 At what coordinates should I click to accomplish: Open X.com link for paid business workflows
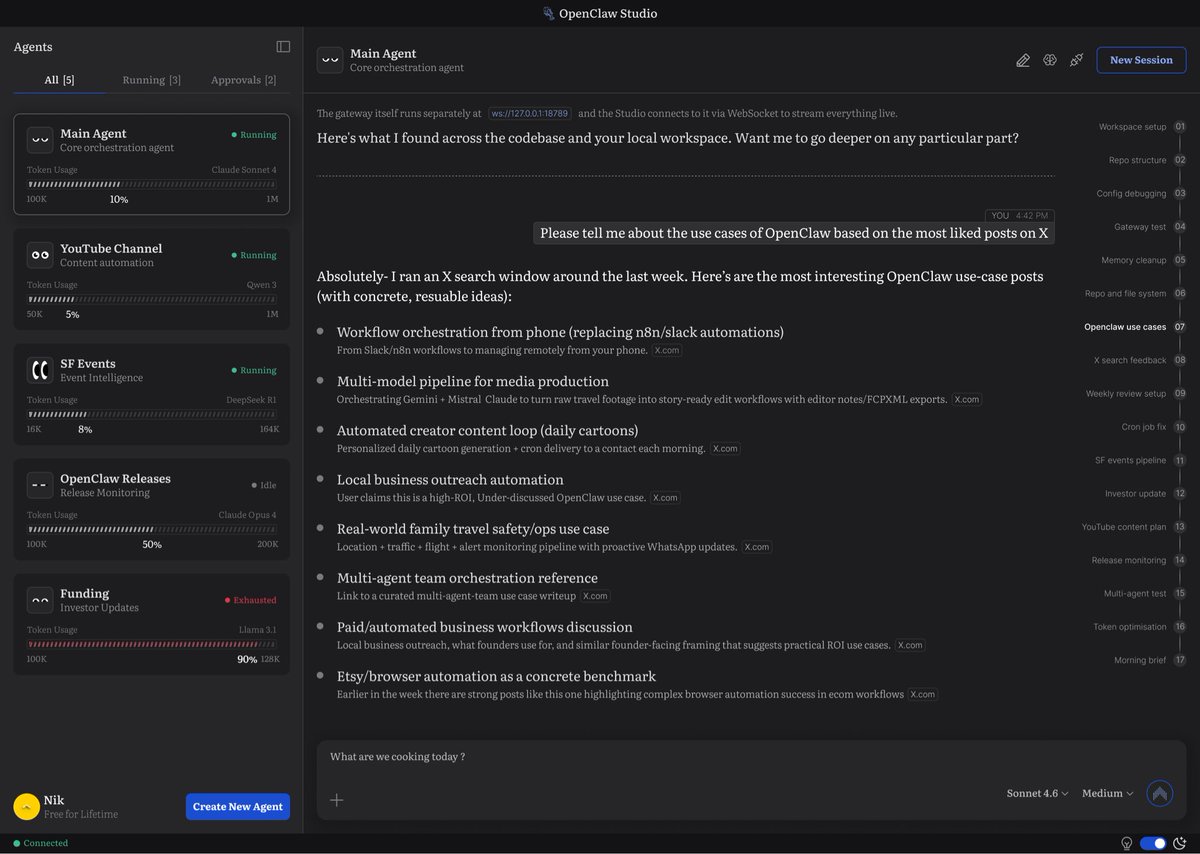(910, 645)
